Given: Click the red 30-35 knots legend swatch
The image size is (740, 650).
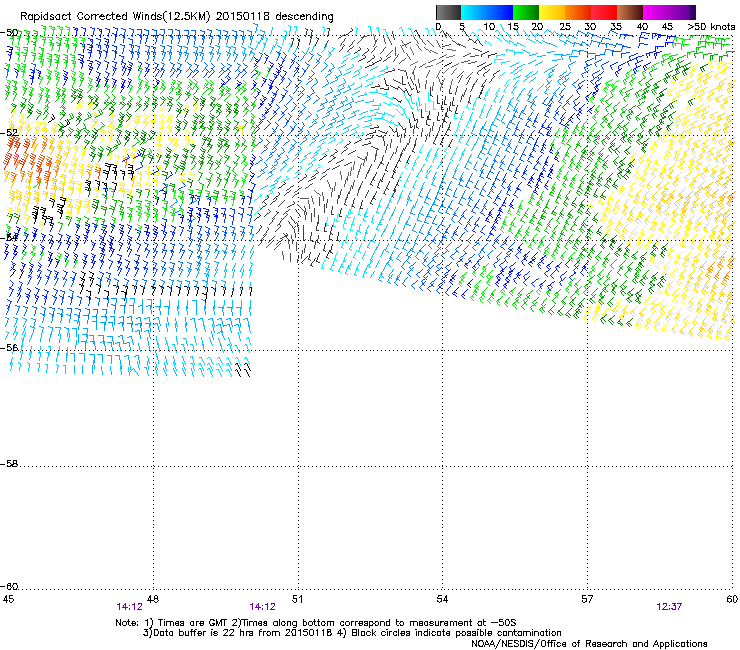Looking at the screenshot, I should (x=604, y=12).
